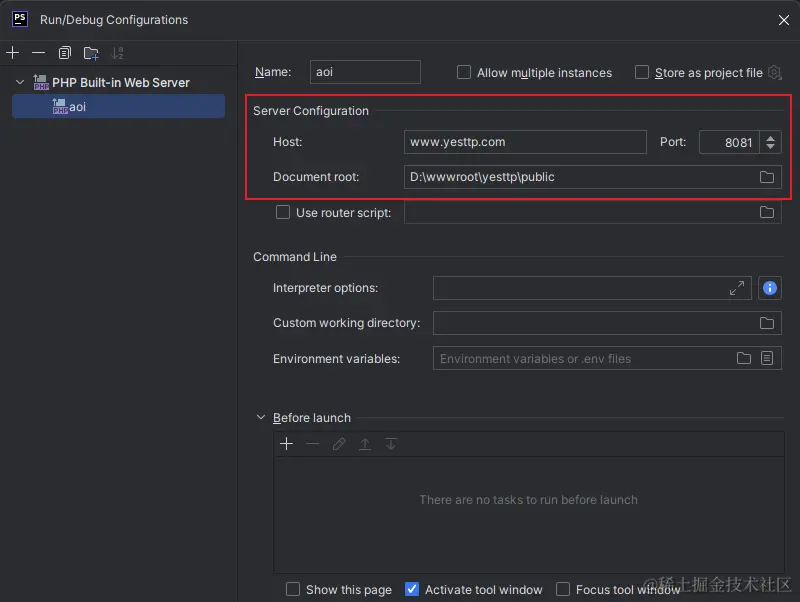
Task: Click the Command Line heading
Action: tap(295, 257)
